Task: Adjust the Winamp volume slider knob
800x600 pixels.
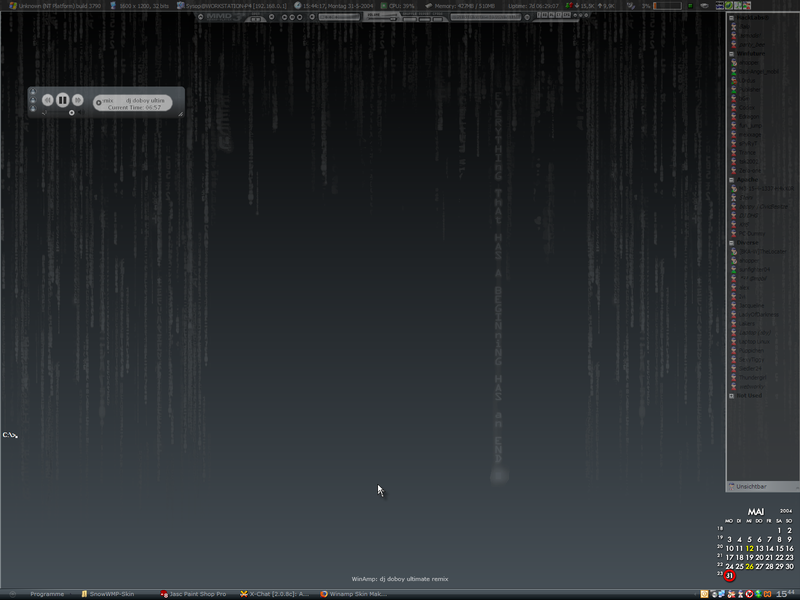Action: tap(71, 113)
